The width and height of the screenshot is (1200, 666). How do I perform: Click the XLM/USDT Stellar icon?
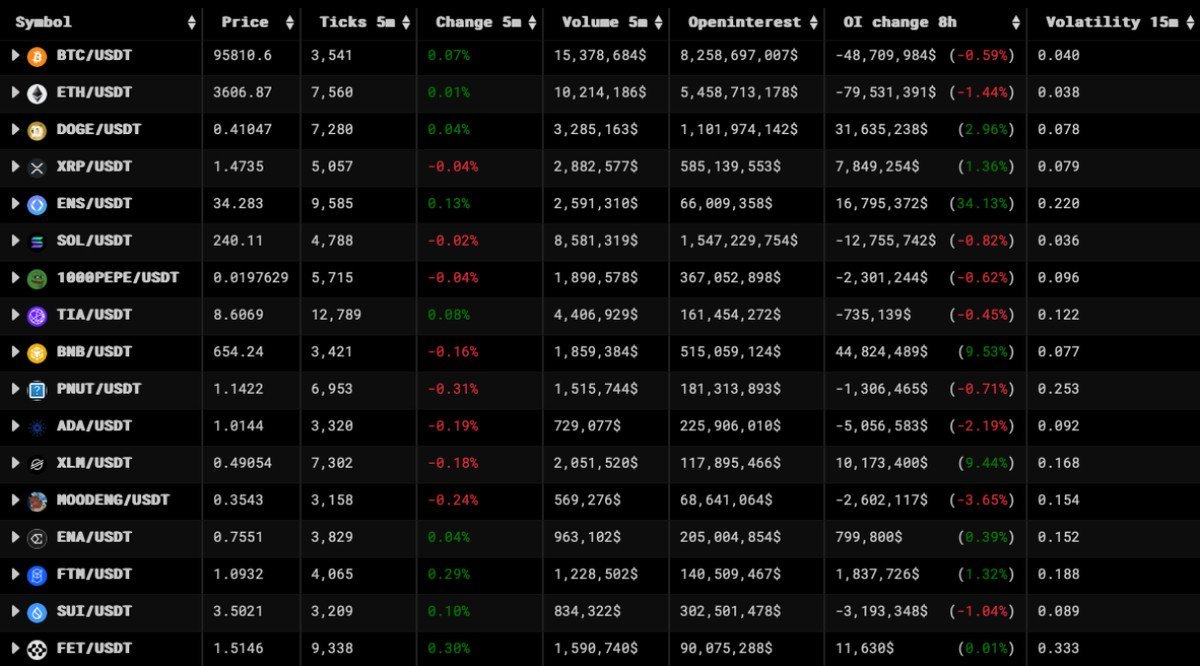pos(37,463)
